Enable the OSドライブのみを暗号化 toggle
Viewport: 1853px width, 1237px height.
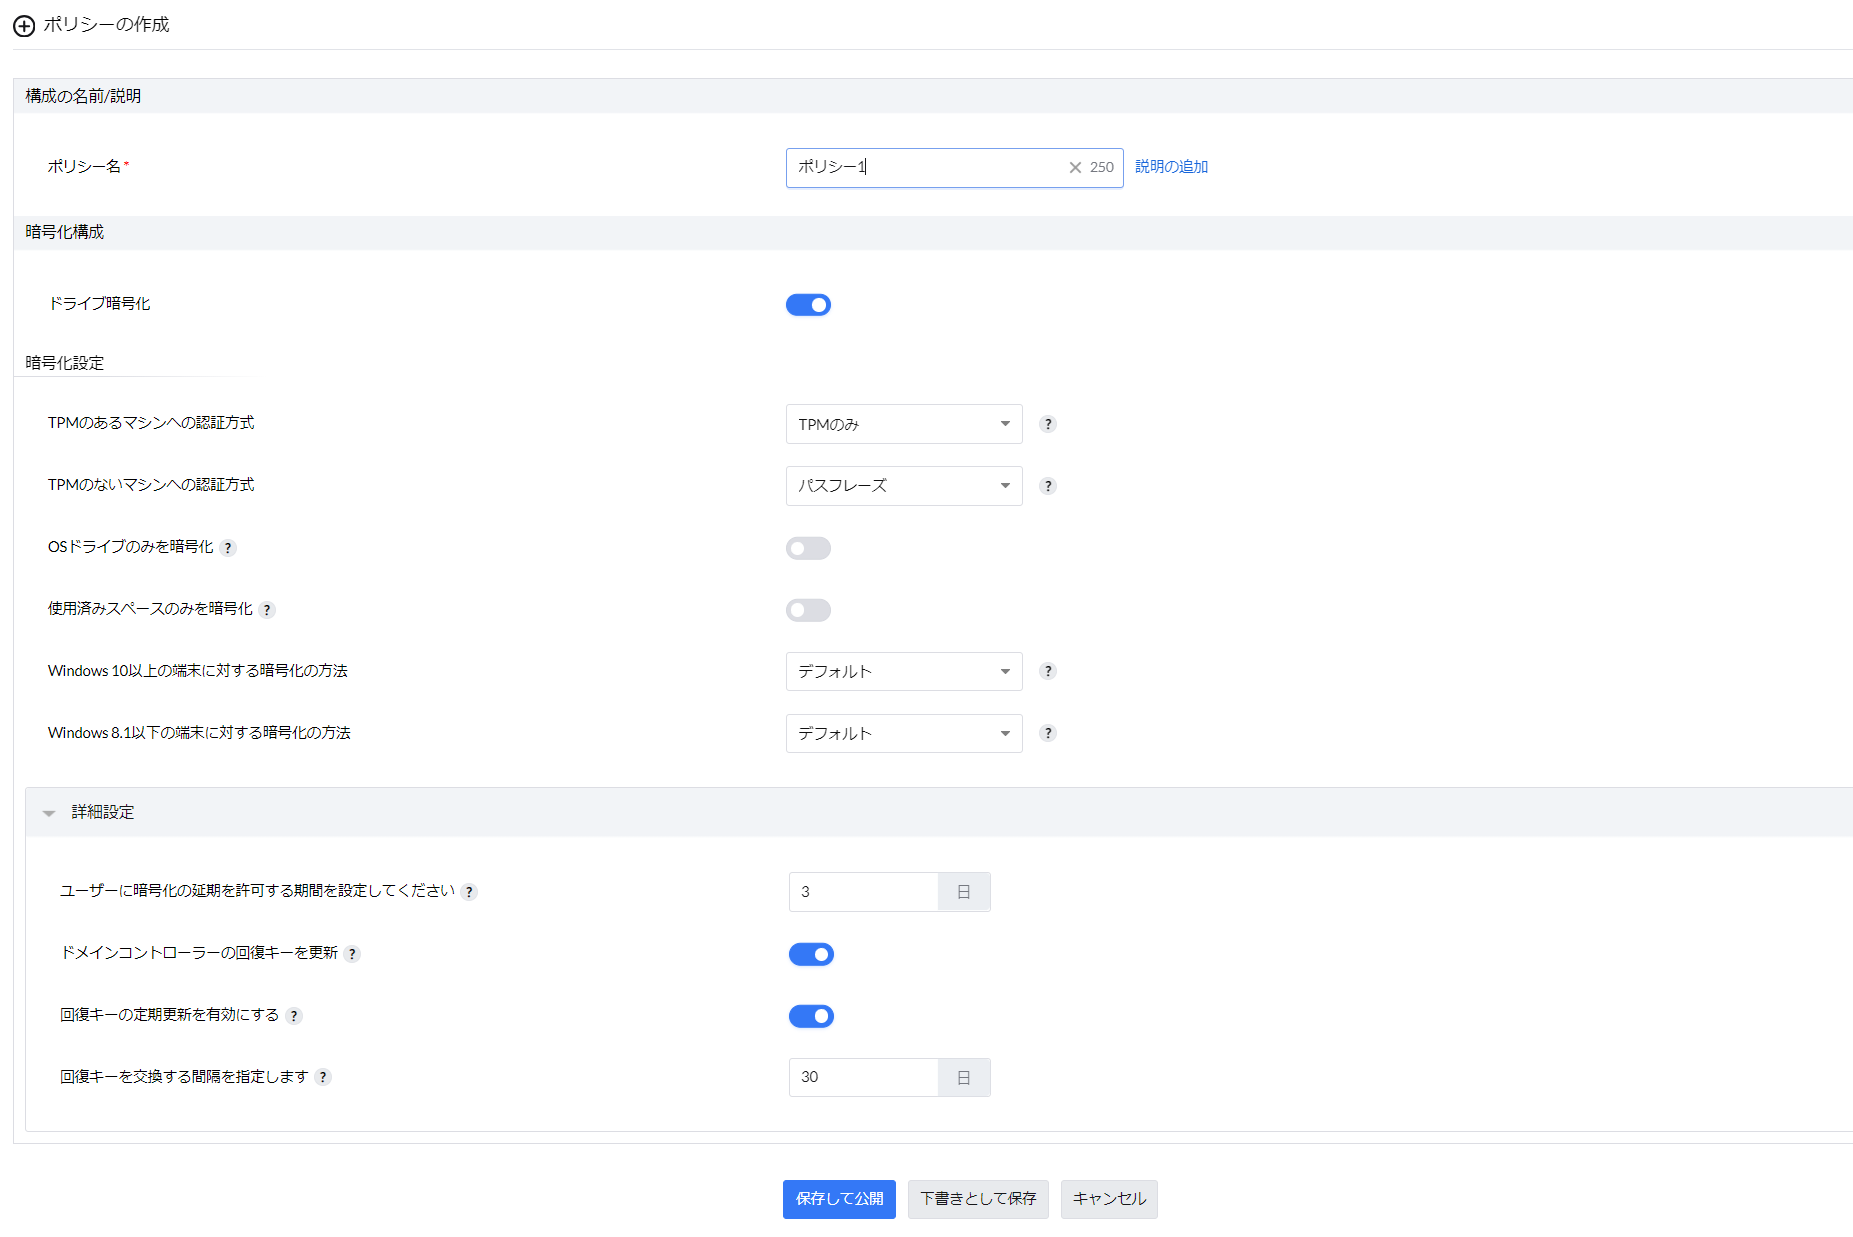[x=808, y=548]
